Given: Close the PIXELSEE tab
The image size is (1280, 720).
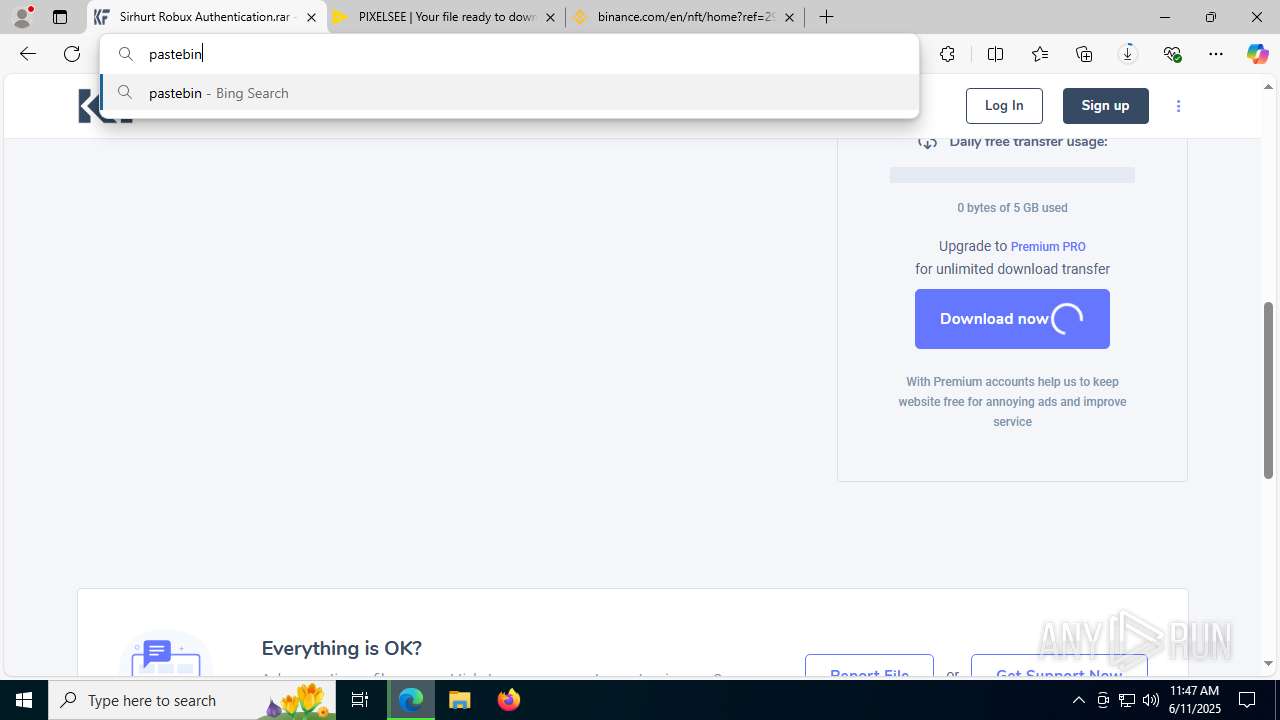Looking at the screenshot, I should click(x=550, y=17).
